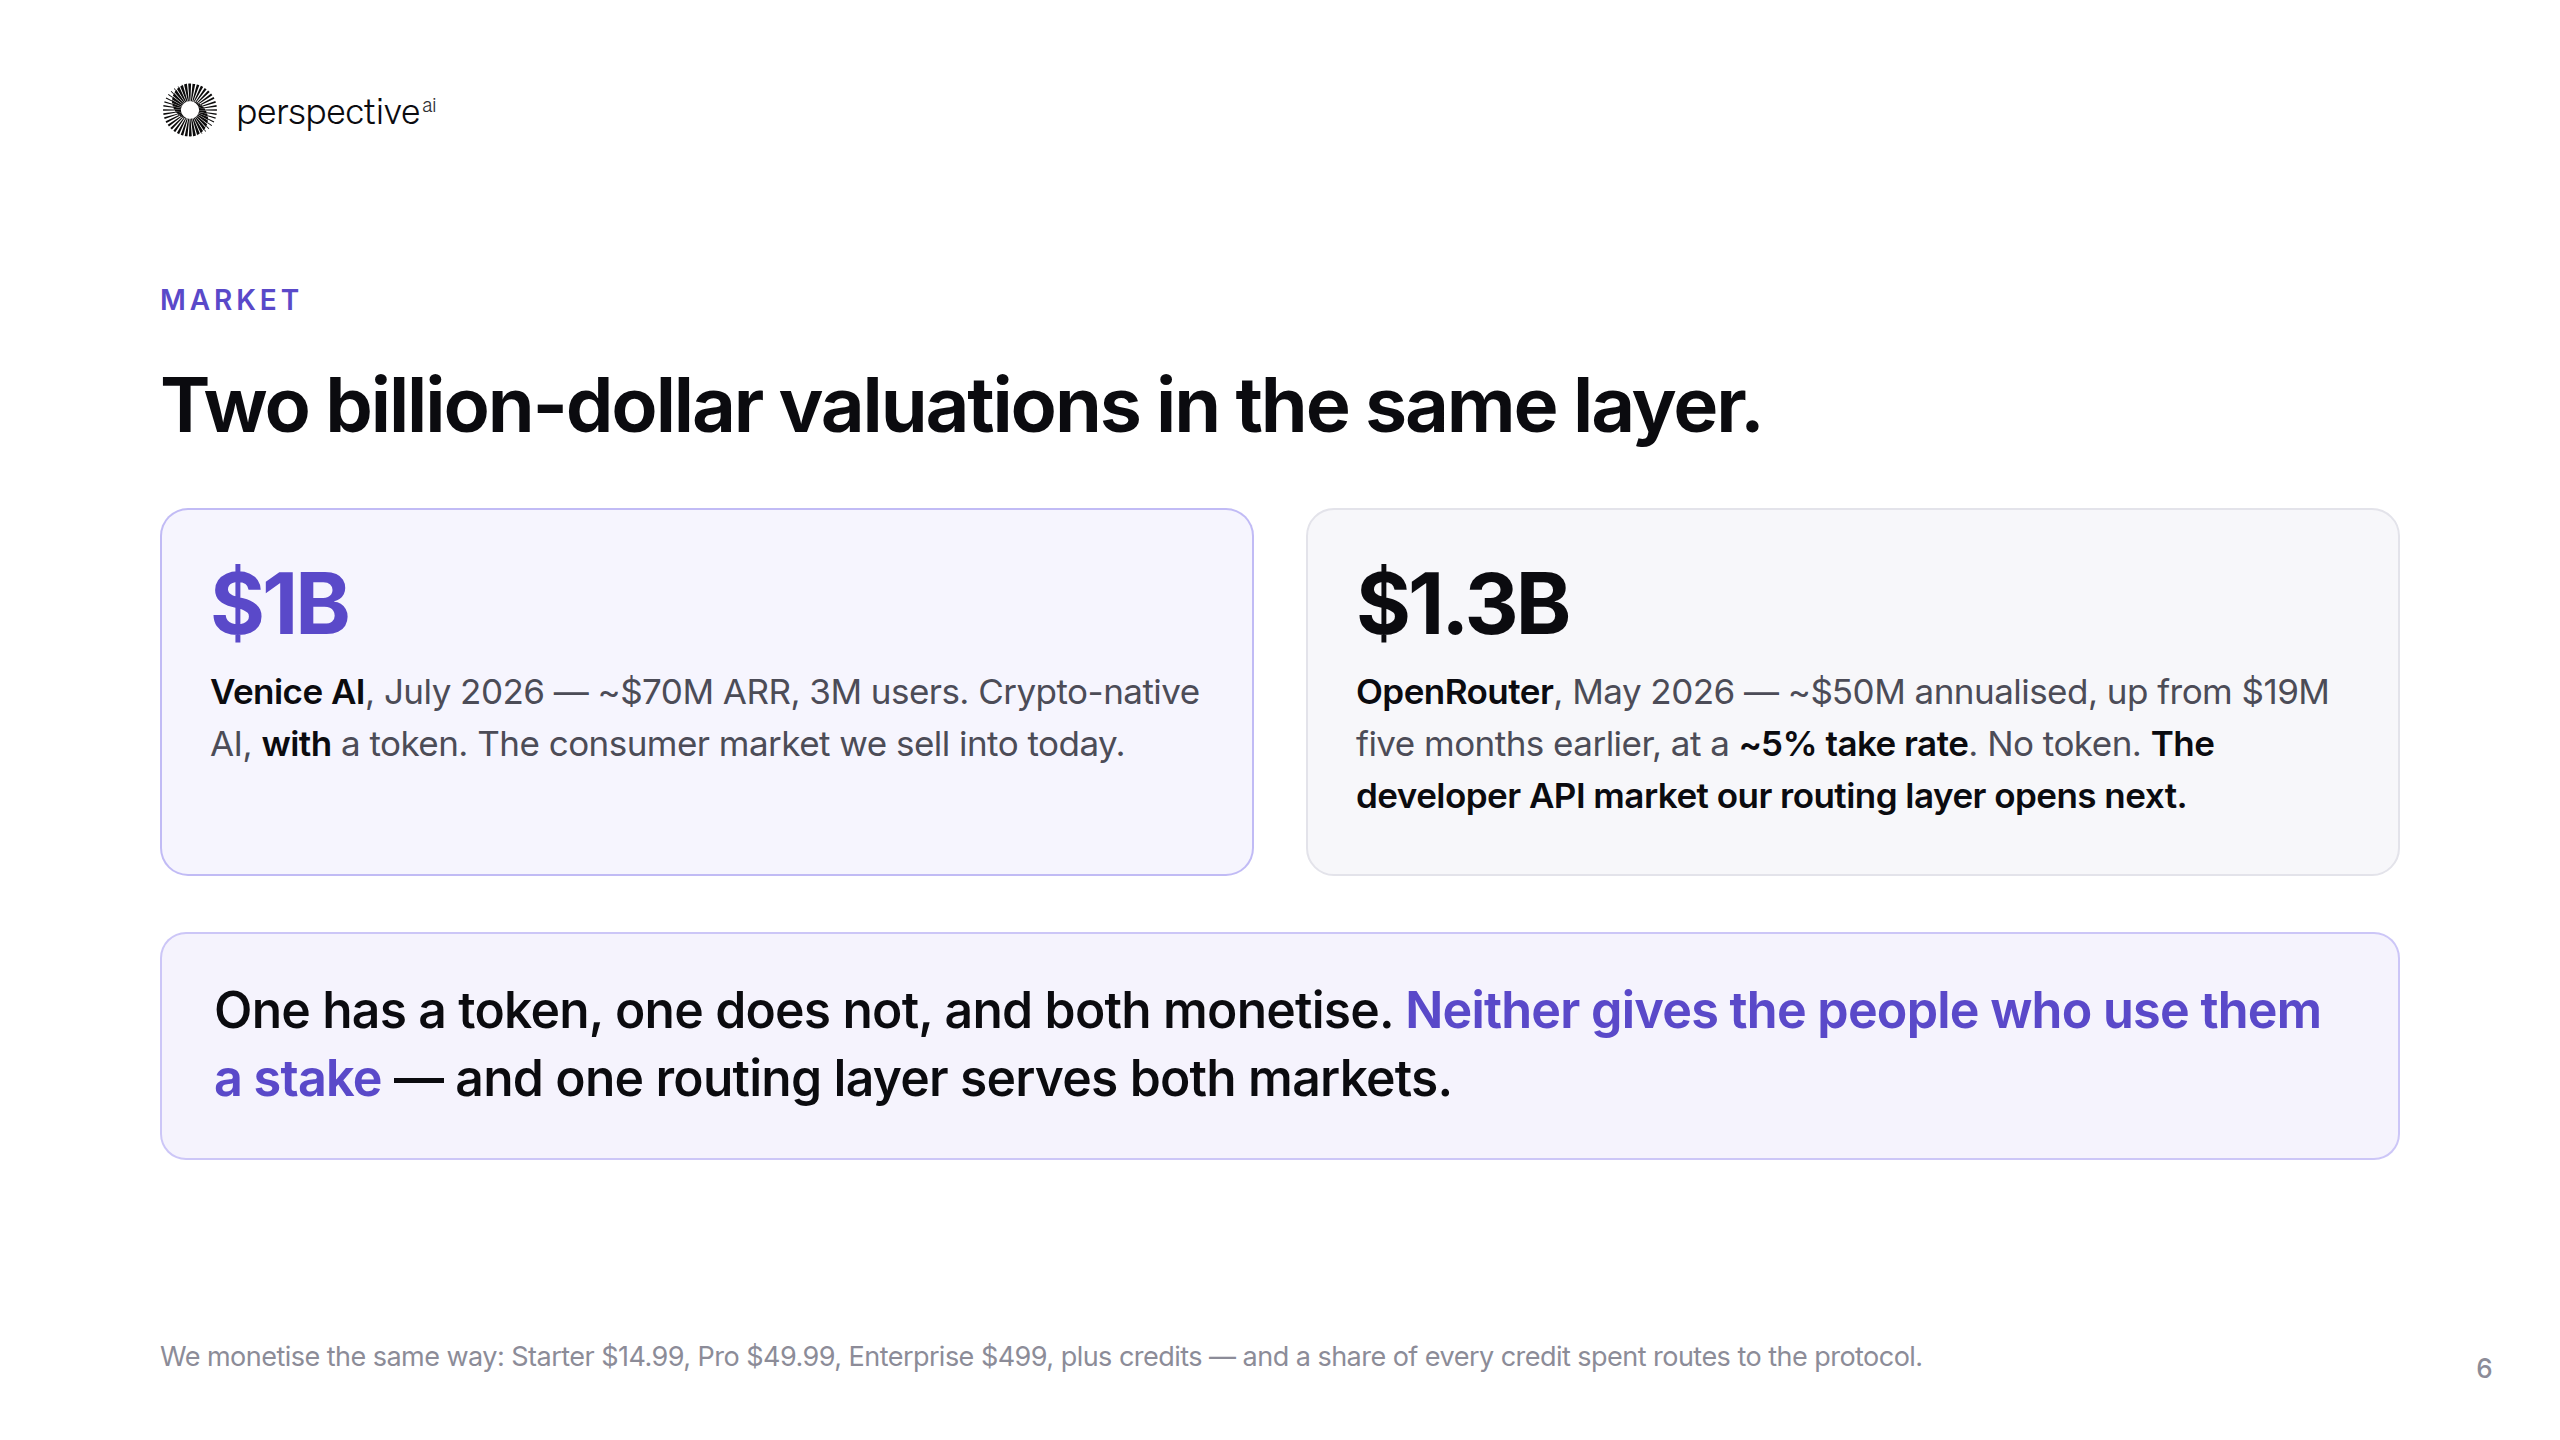Click 'and one routing layer serves both markets'

click(x=953, y=1079)
